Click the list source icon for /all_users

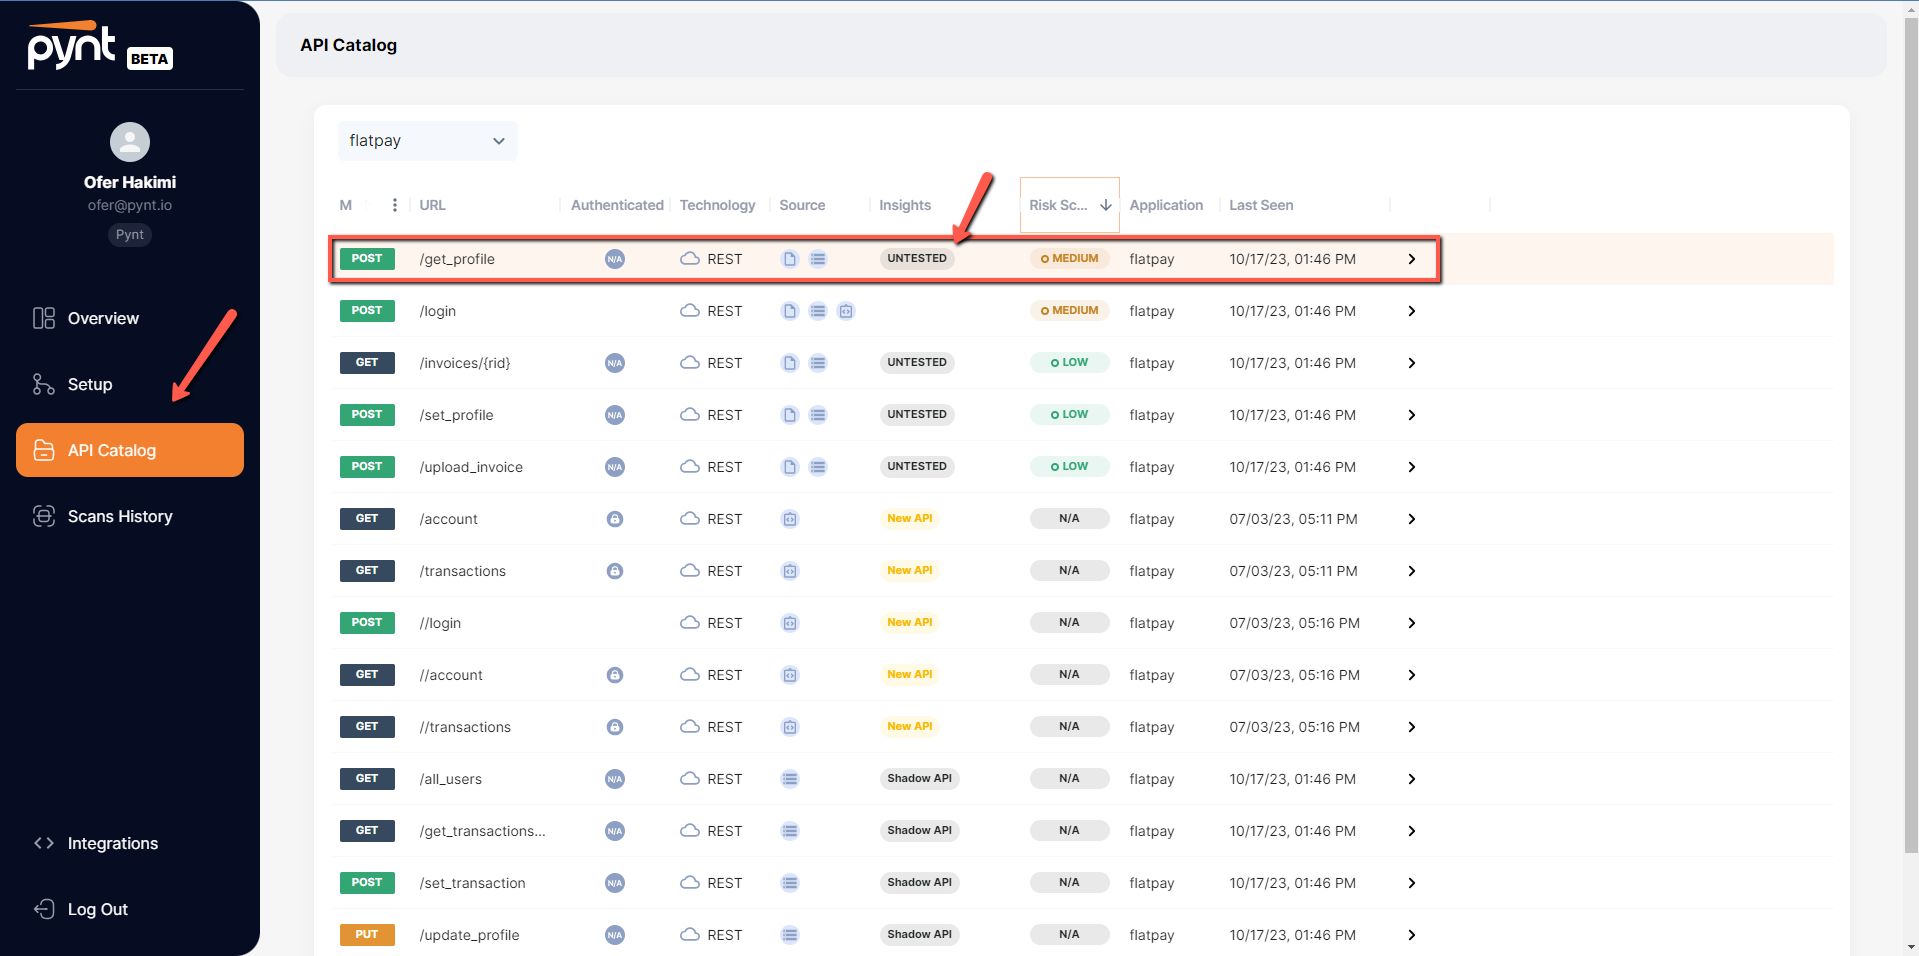[790, 779]
